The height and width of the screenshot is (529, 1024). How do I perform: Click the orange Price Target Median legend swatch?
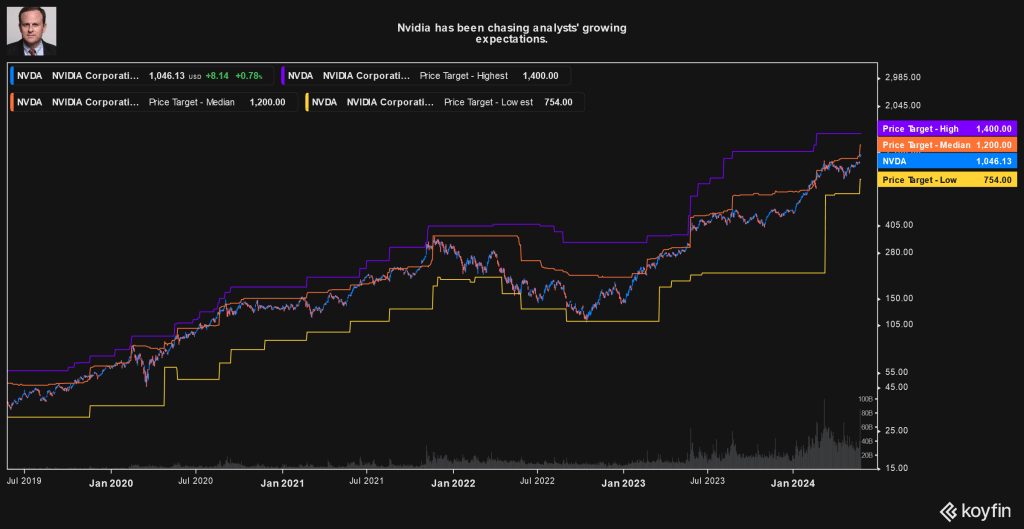pos(11,102)
